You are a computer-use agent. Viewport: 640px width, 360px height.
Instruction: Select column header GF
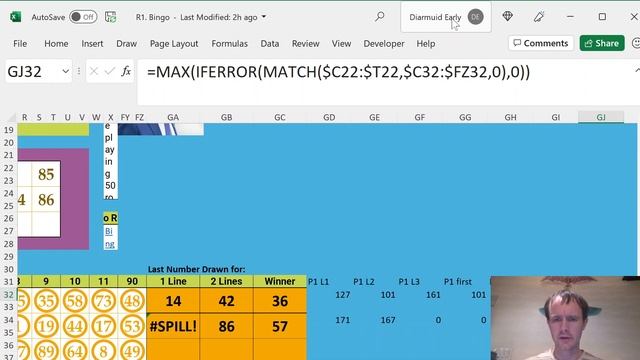point(420,117)
